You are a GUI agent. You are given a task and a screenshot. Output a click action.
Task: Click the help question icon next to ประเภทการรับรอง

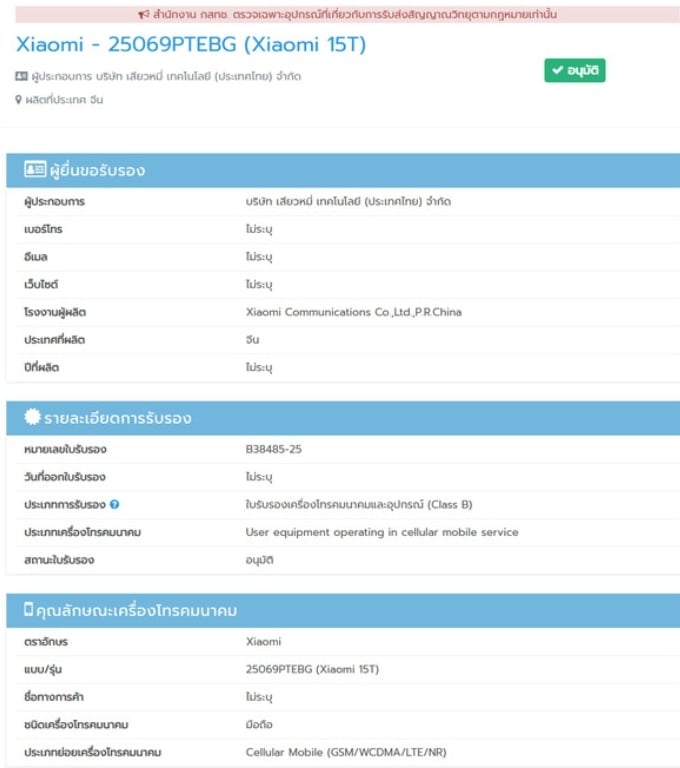coord(114,504)
